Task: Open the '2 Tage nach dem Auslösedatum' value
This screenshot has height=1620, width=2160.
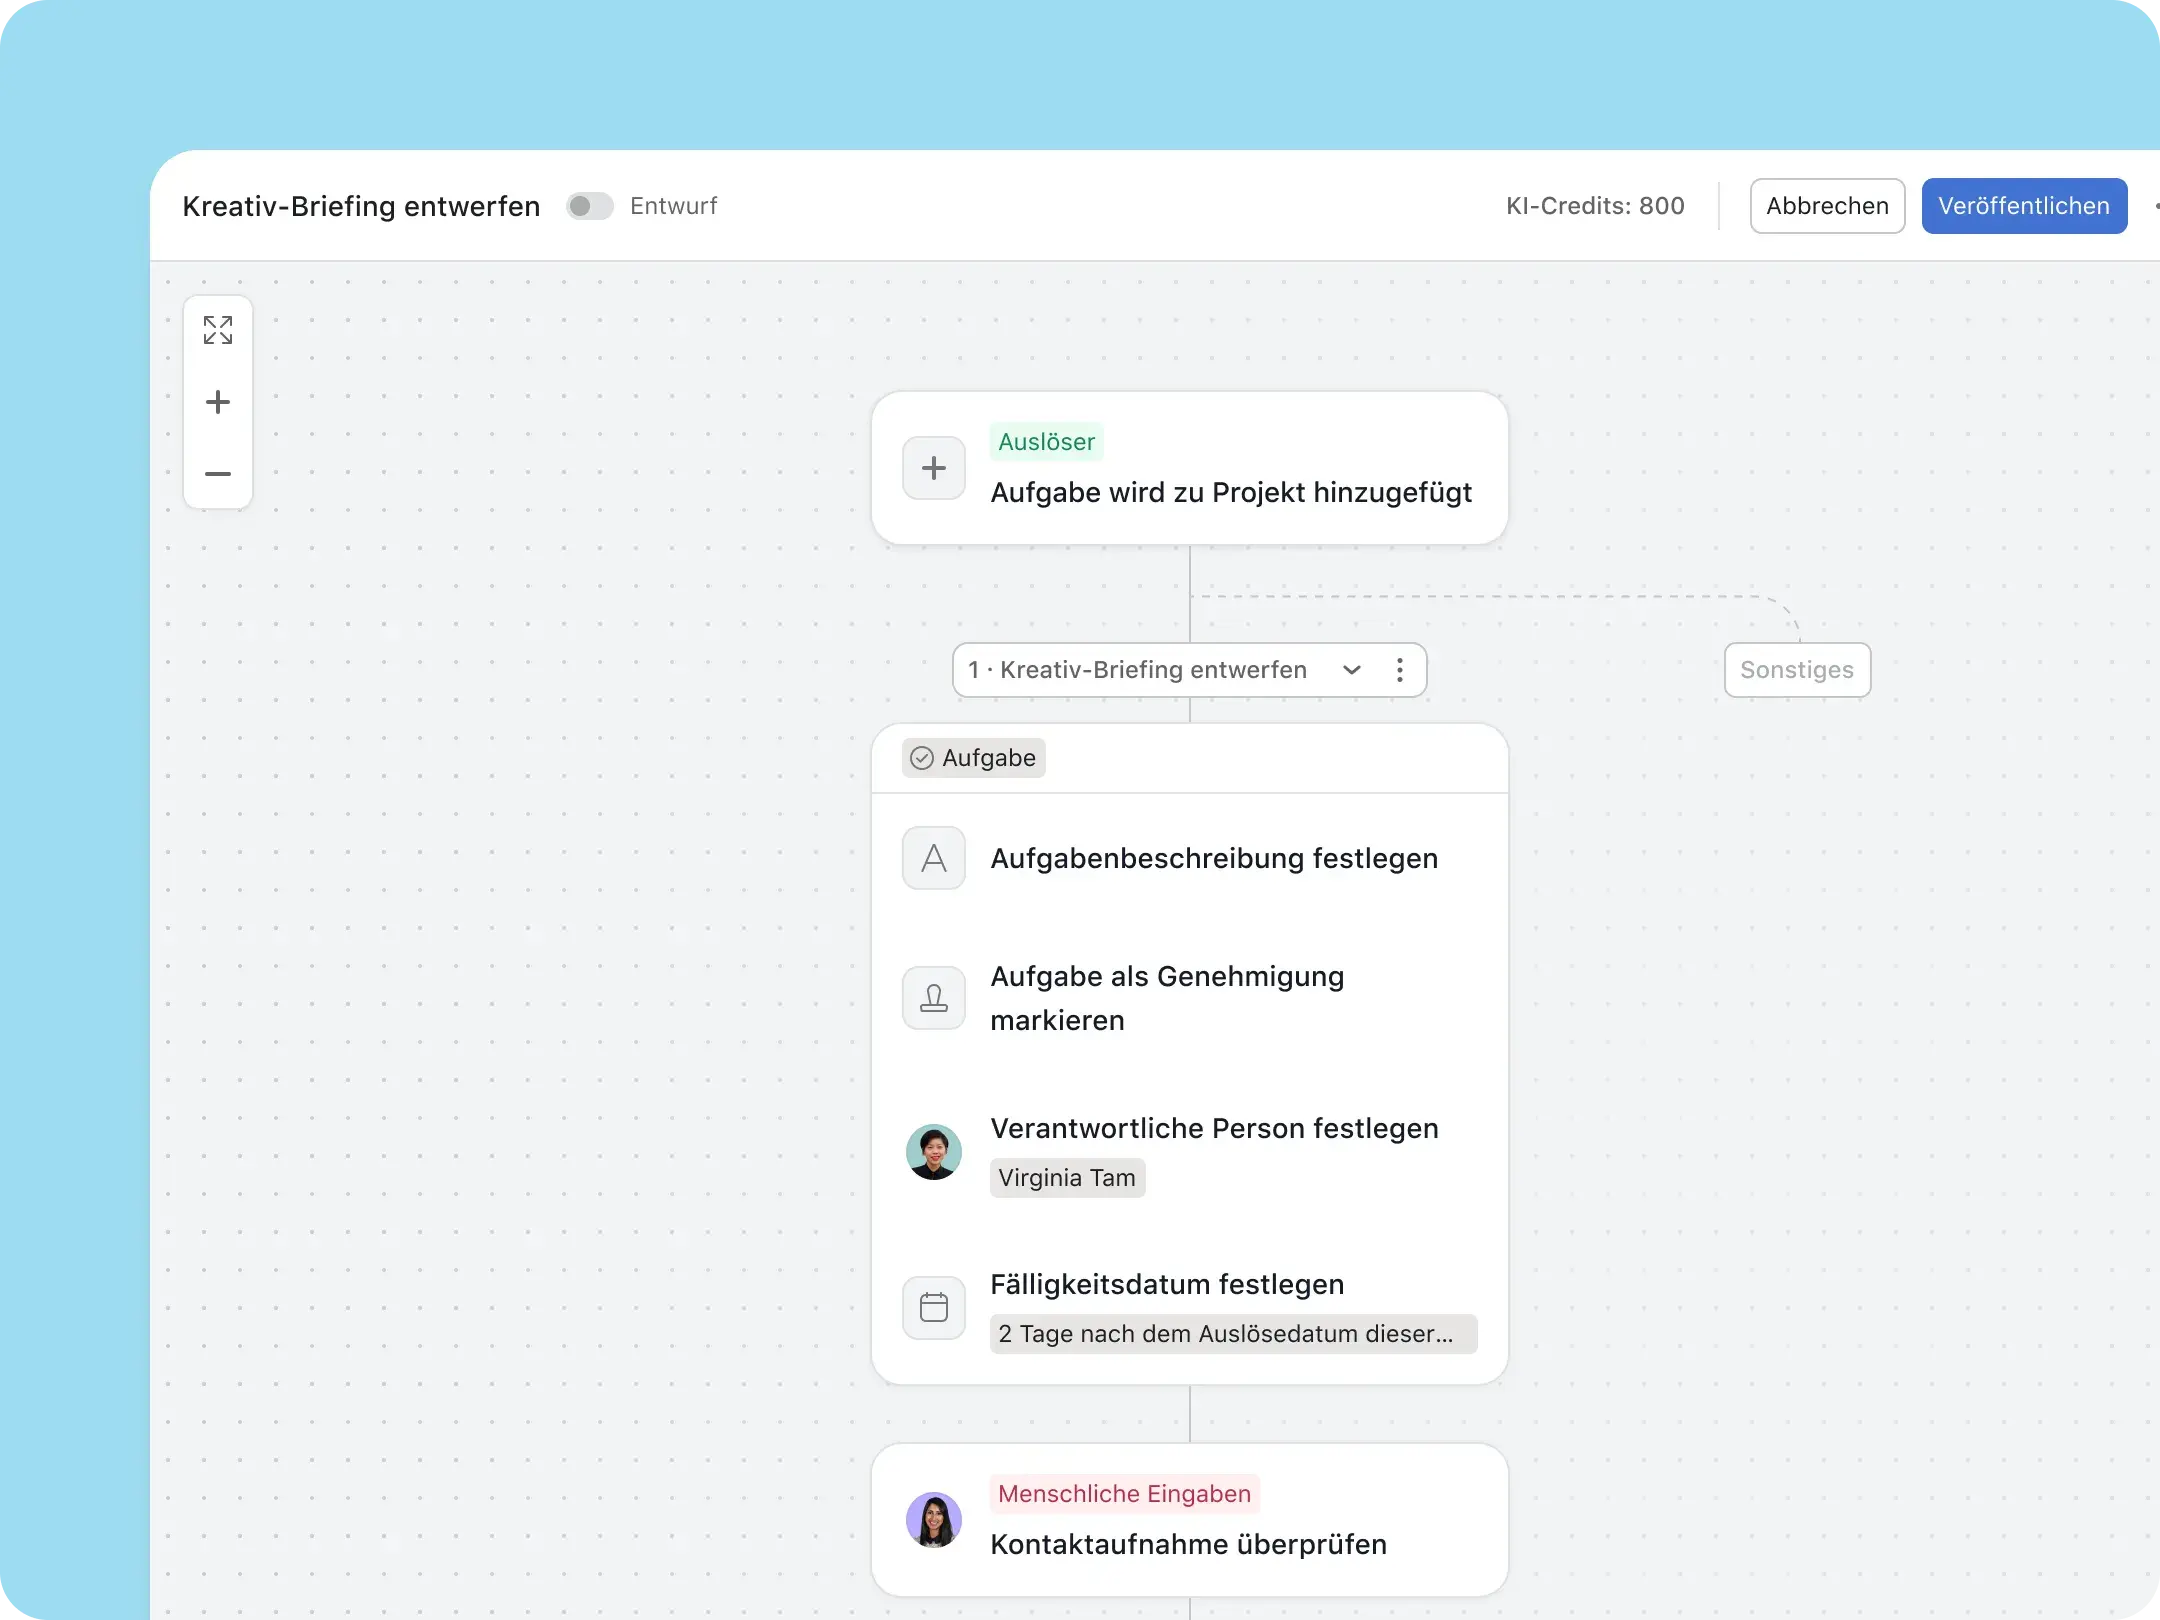Action: click(x=1233, y=1334)
